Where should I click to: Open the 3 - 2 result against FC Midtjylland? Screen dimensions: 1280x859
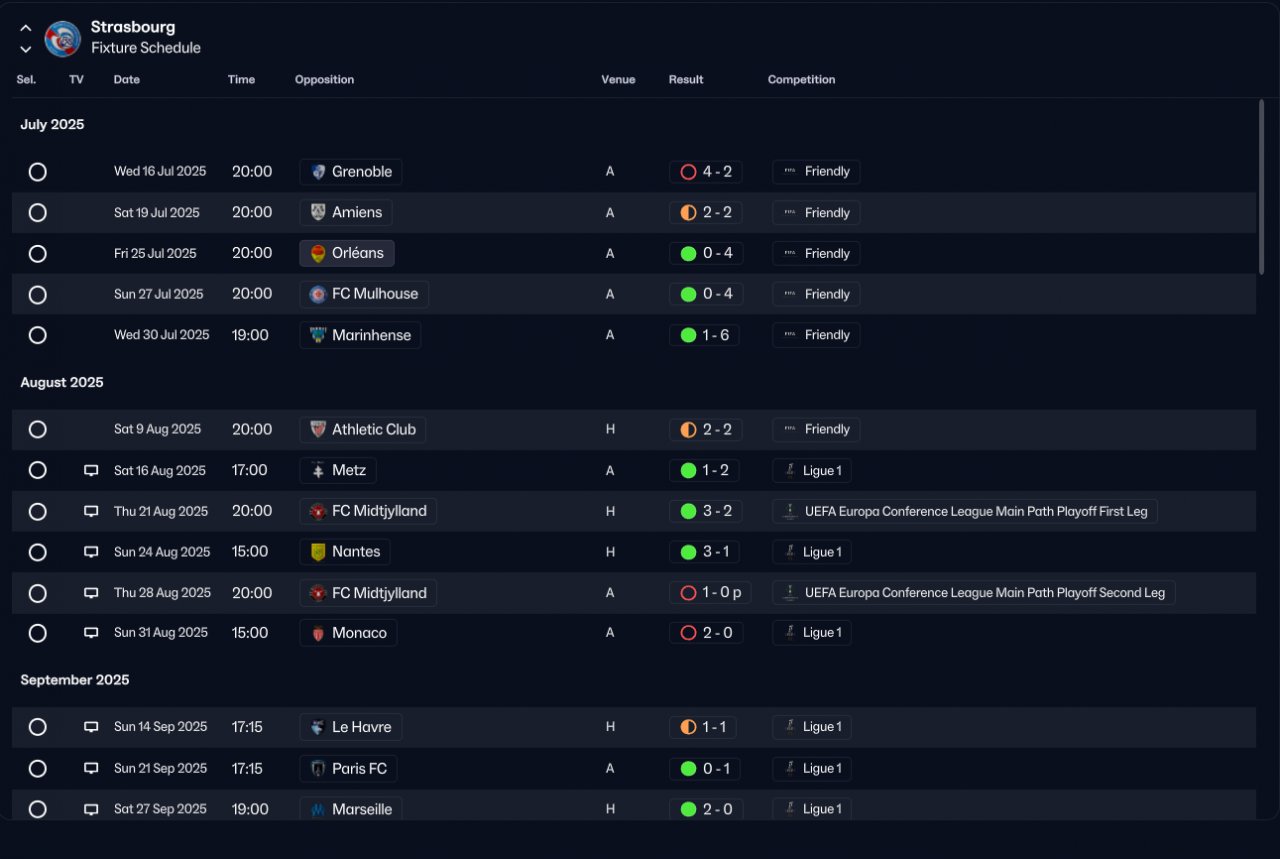[x=706, y=511]
